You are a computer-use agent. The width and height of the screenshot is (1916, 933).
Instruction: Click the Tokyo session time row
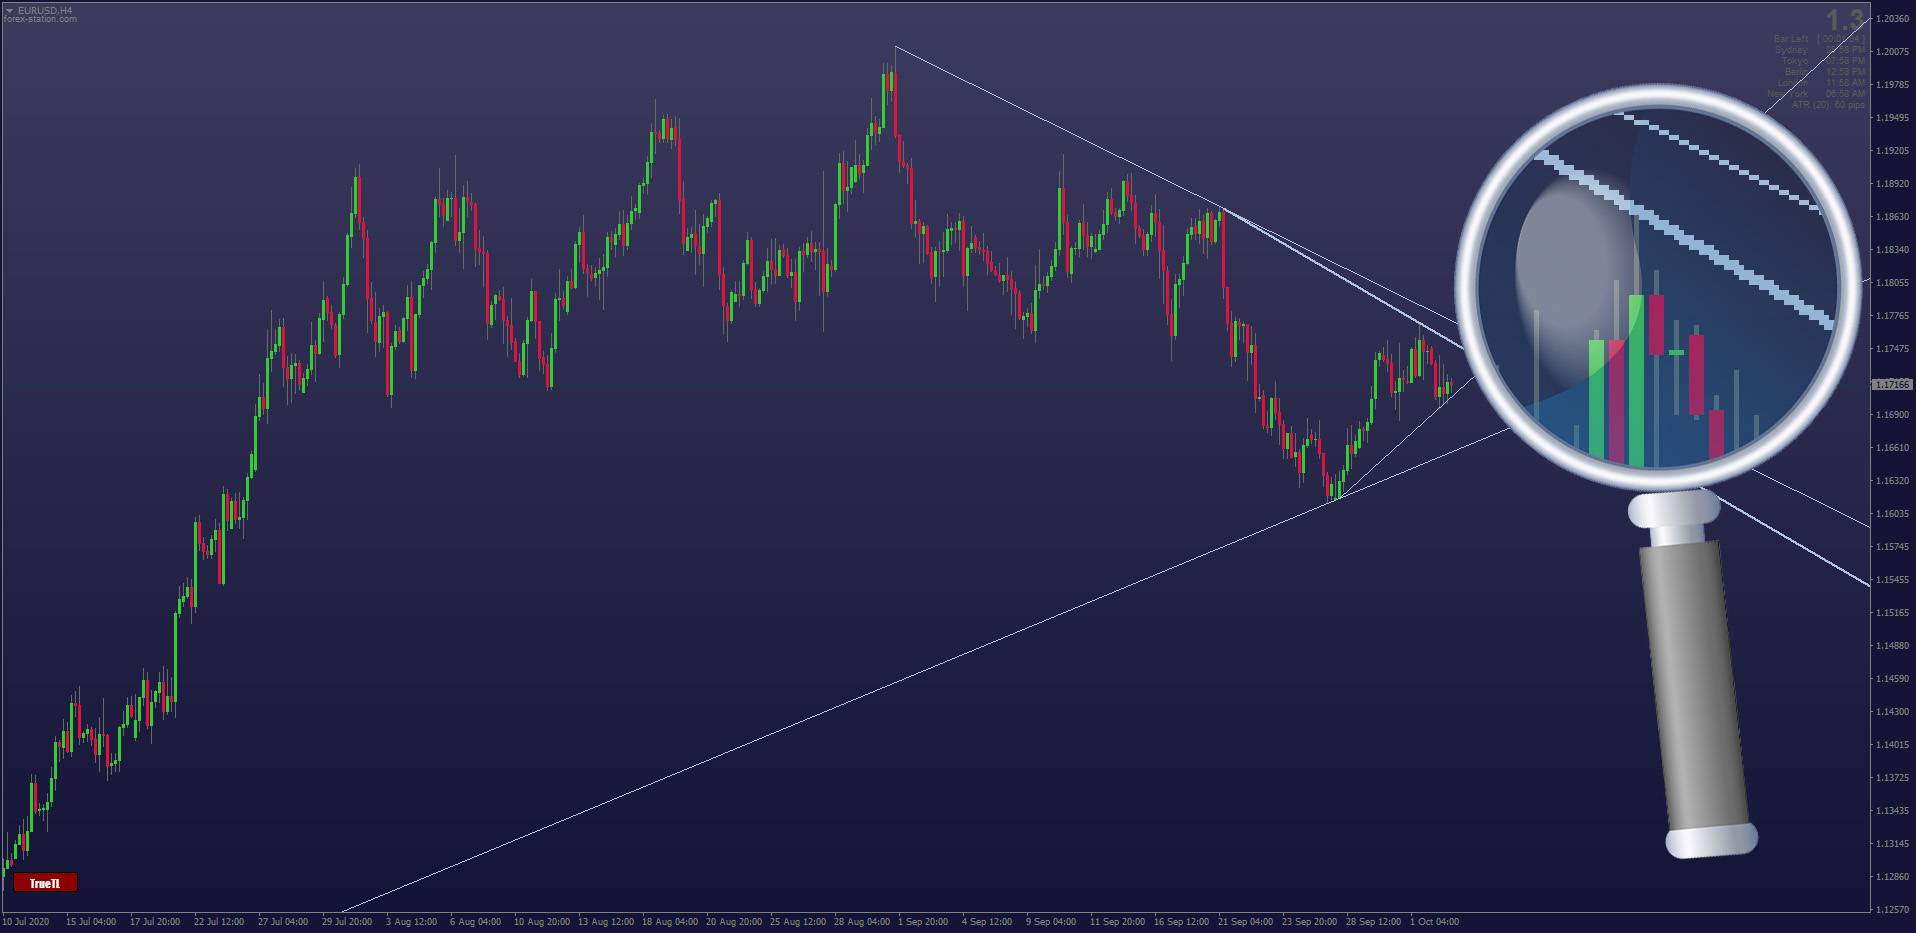[x=1822, y=61]
